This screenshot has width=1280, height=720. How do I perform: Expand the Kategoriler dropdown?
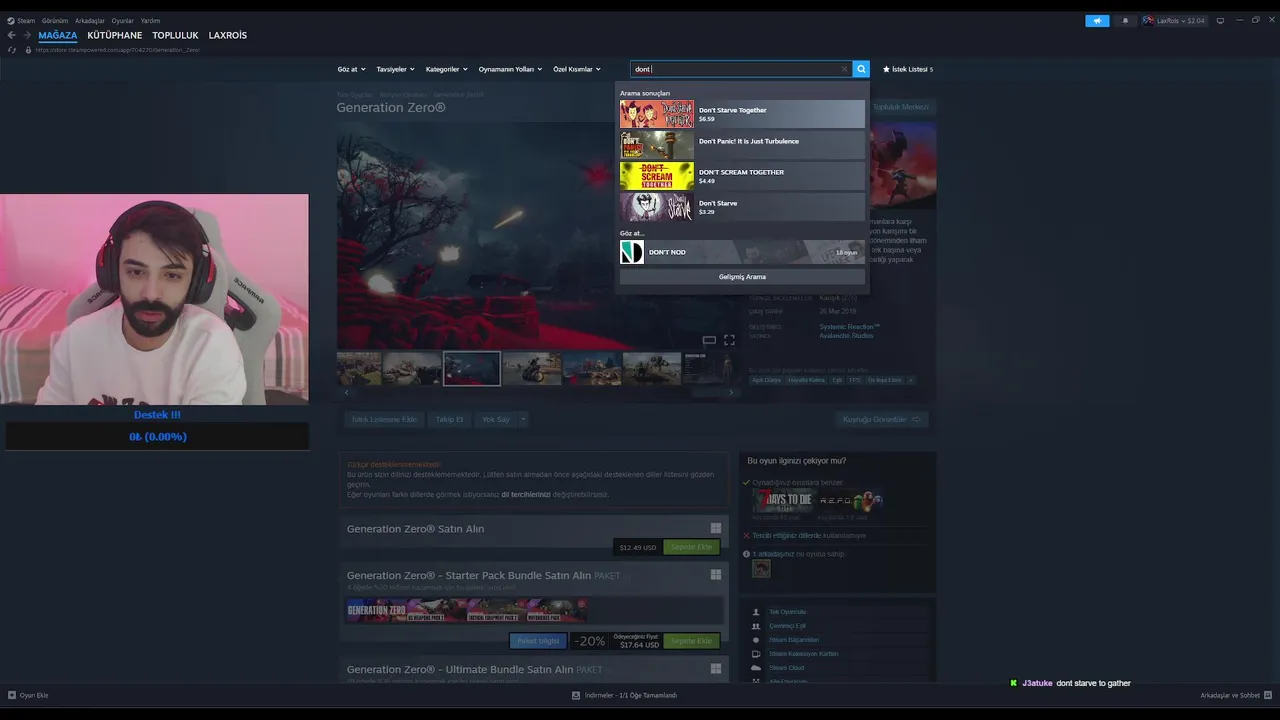pyautogui.click(x=447, y=69)
